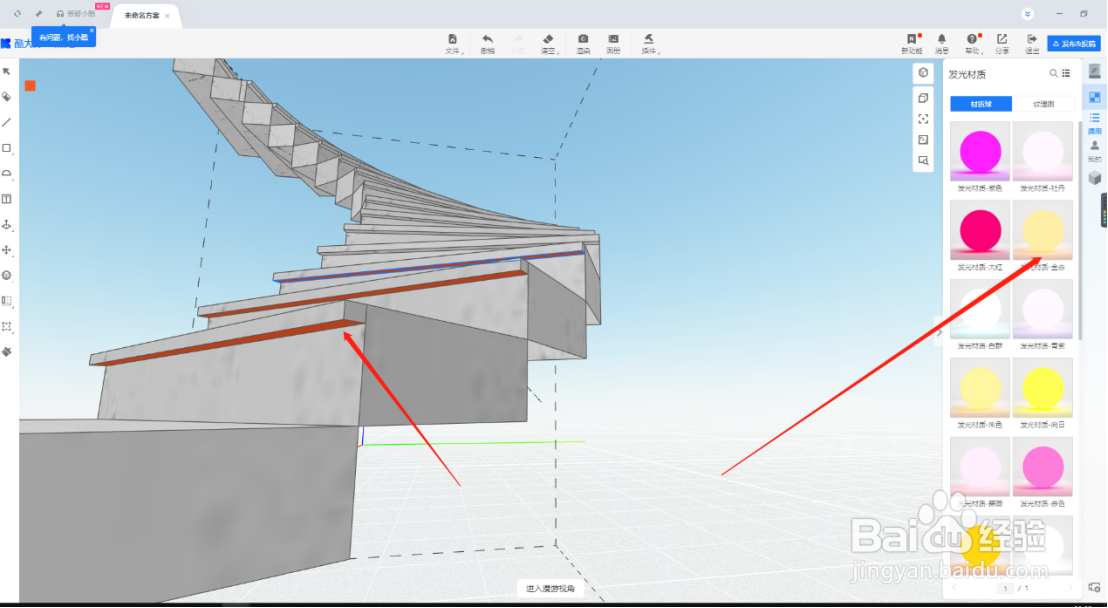
Task: Search materials with the magnifier icon
Action: 1053,73
